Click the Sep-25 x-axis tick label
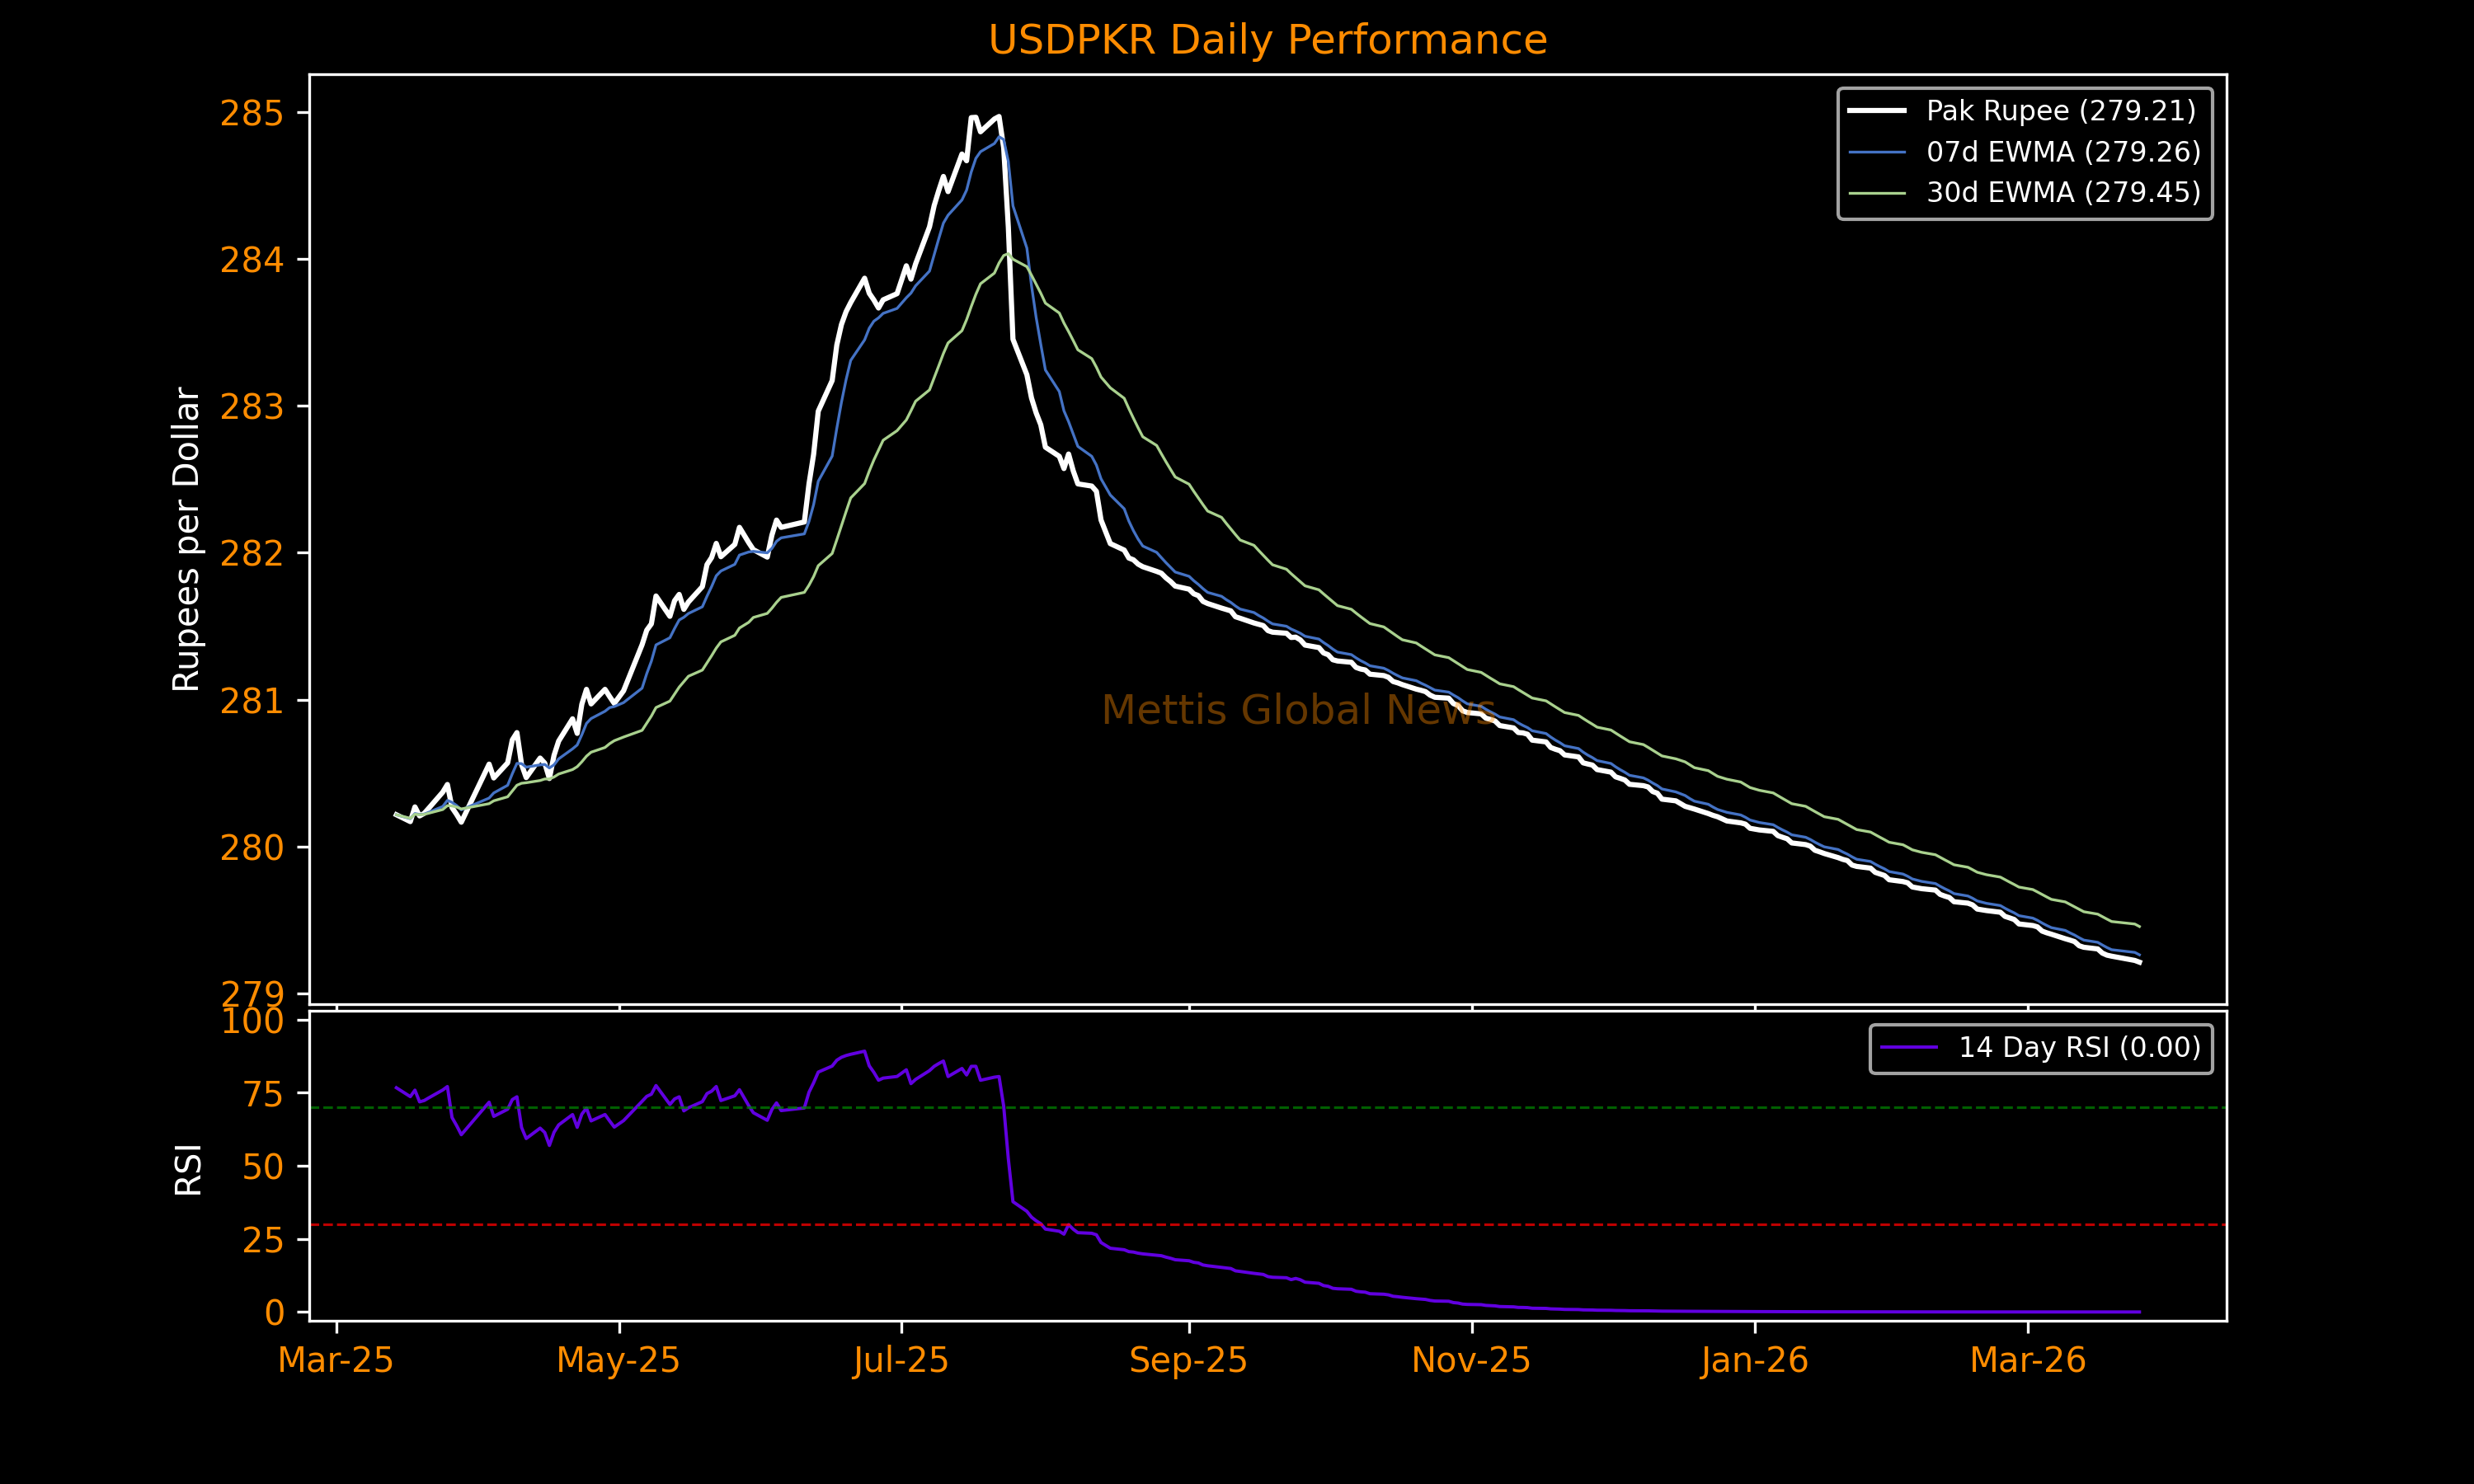2474x1484 pixels. click(x=1188, y=1361)
